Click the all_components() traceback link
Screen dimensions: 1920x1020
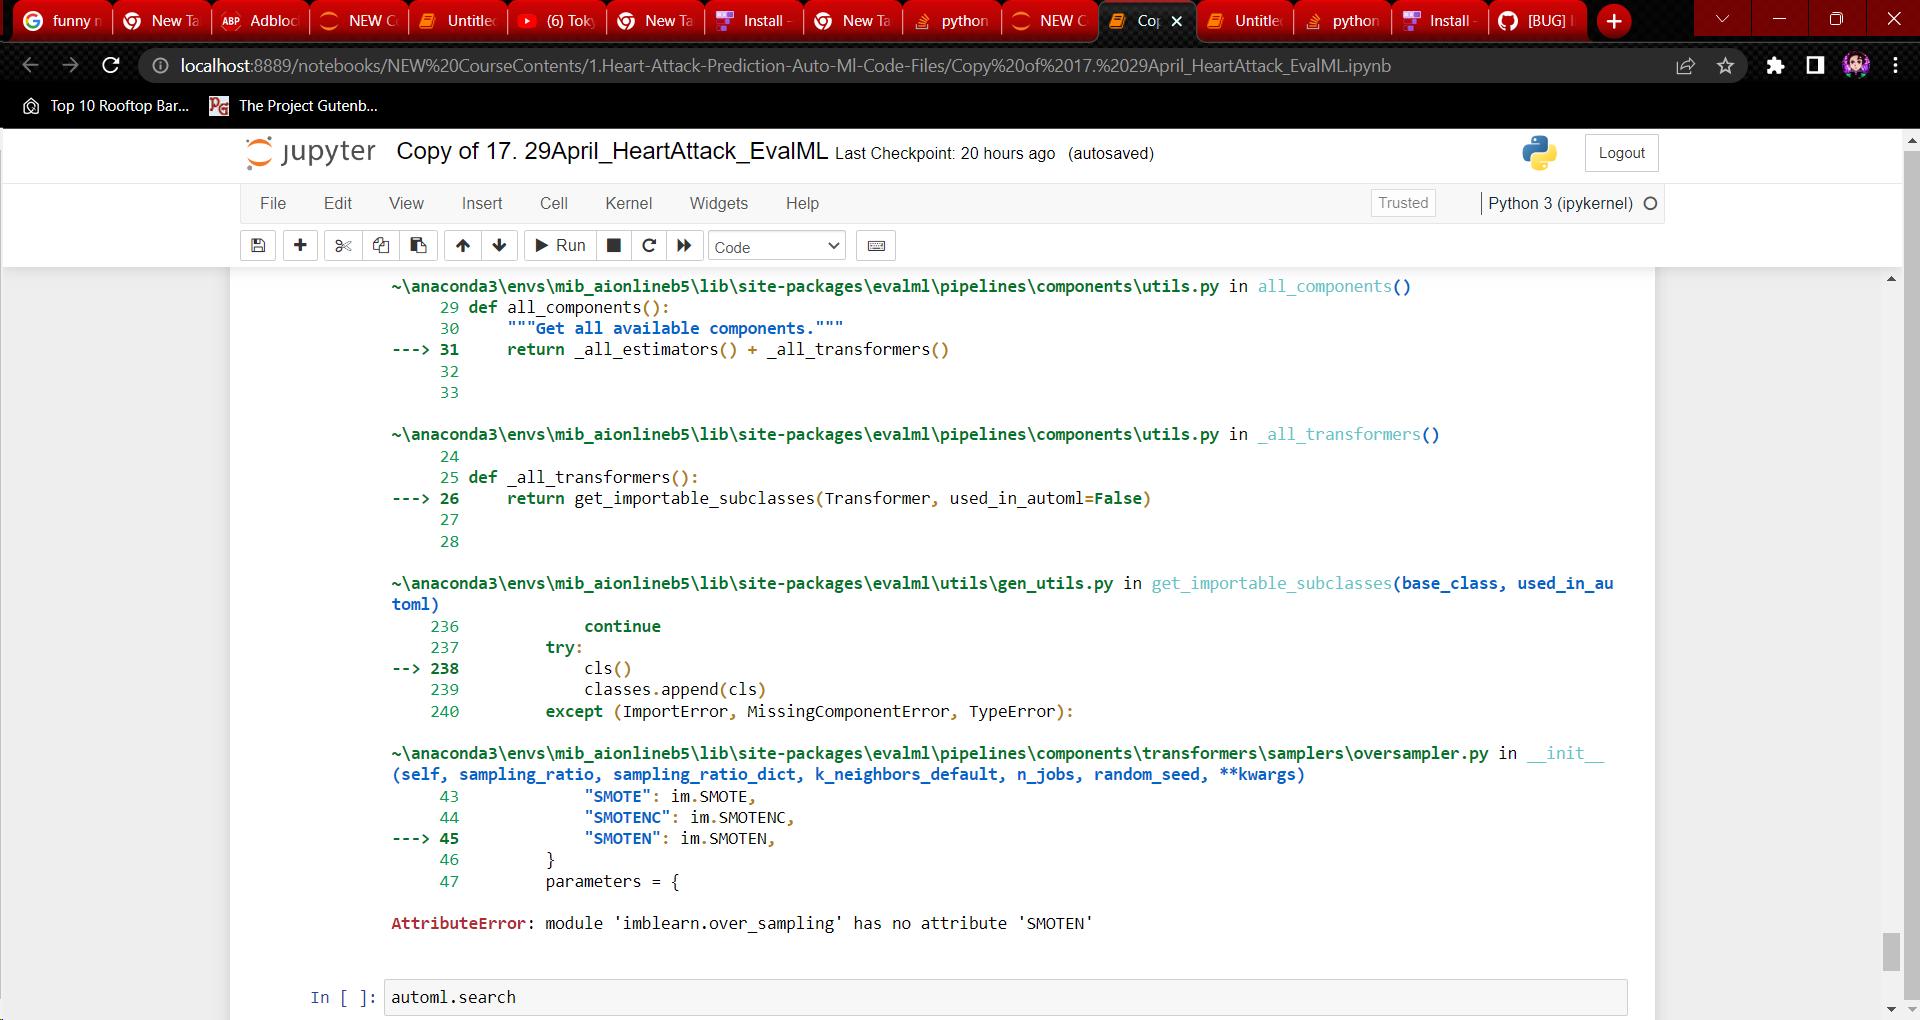click(x=1334, y=287)
